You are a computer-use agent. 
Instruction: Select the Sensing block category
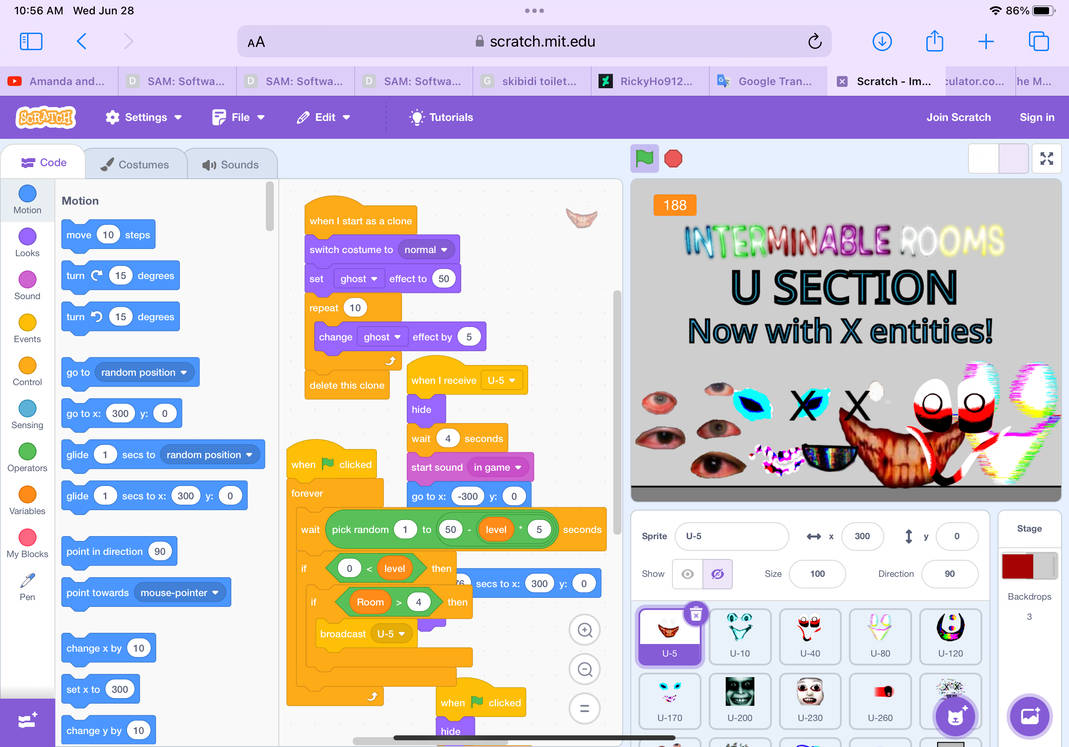[27, 414]
